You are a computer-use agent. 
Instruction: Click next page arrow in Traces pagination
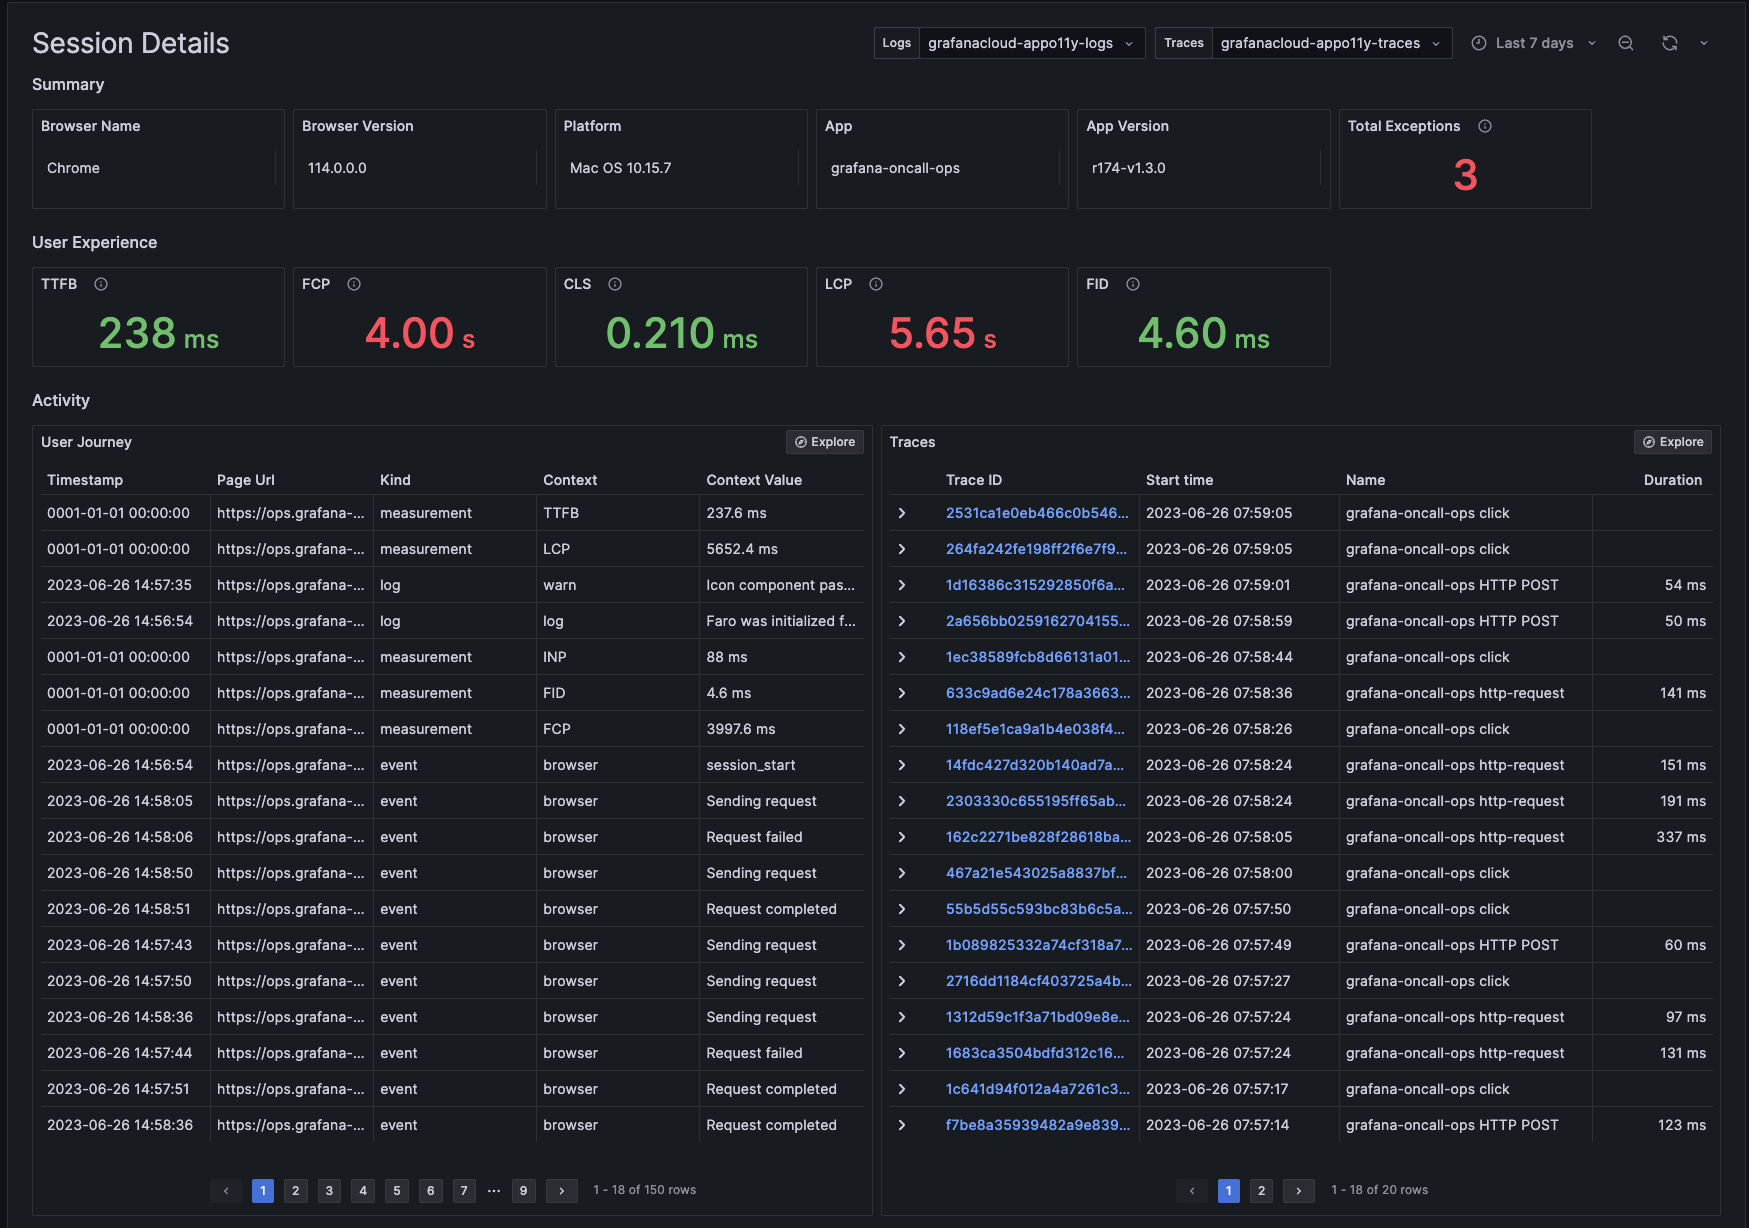coord(1298,1191)
